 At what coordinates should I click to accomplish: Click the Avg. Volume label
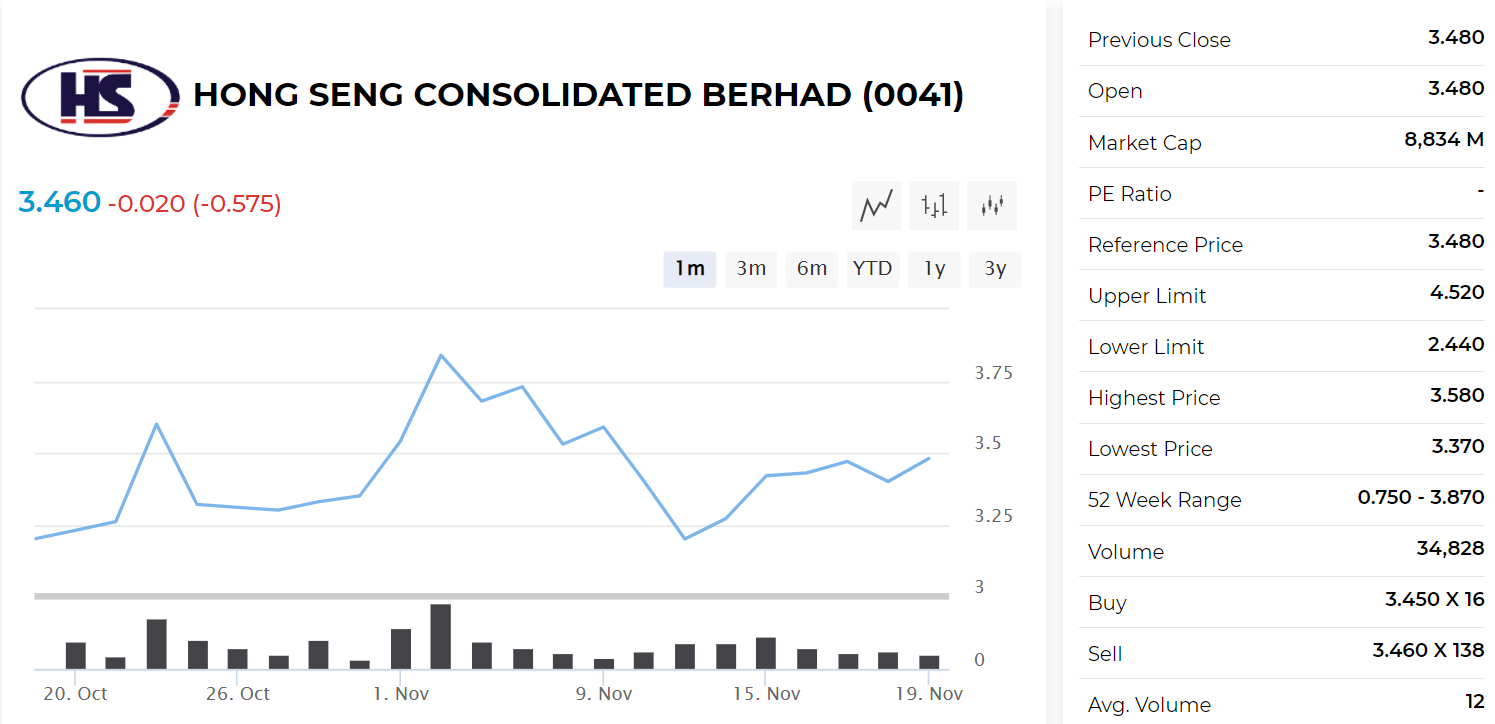[1149, 705]
